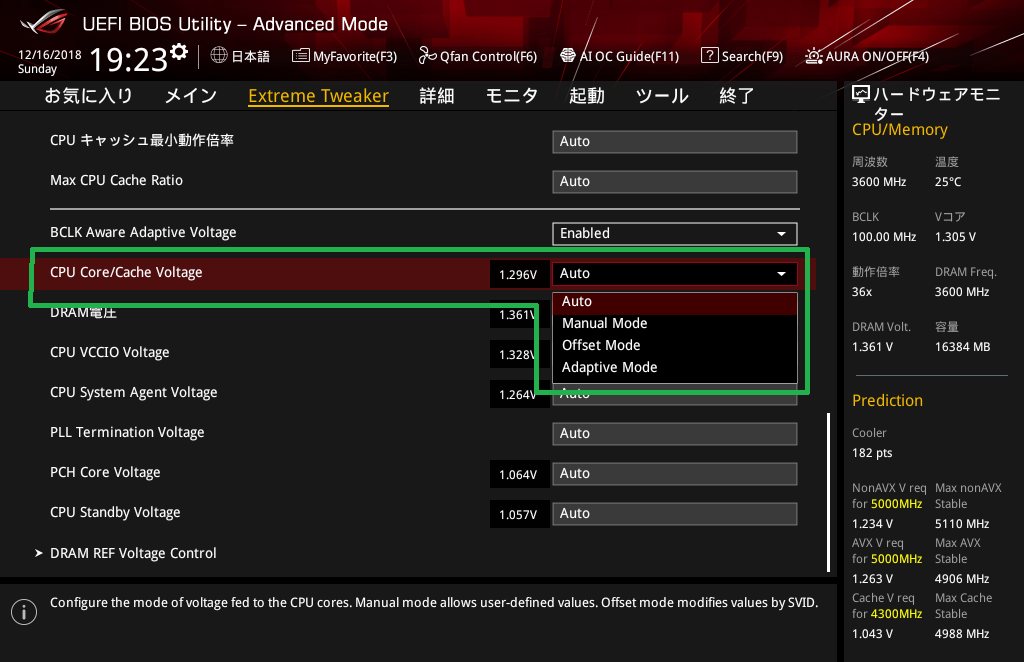Viewport: 1024px width, 662px height.
Task: Choose Manual Mode option
Action: tap(675, 323)
